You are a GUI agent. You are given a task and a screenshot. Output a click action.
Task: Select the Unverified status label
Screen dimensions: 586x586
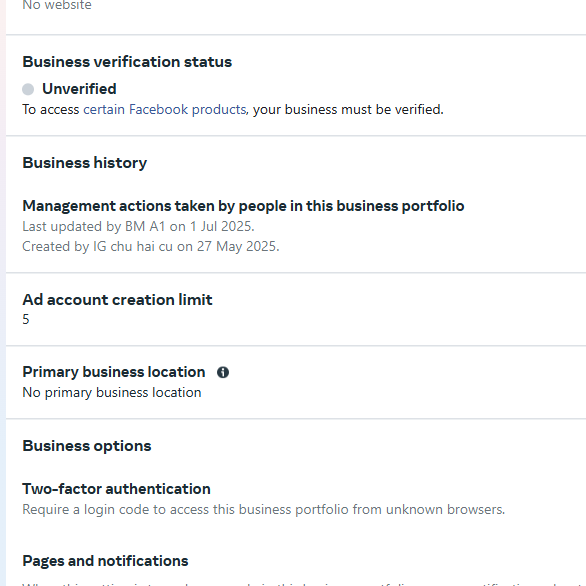pyautogui.click(x=79, y=89)
